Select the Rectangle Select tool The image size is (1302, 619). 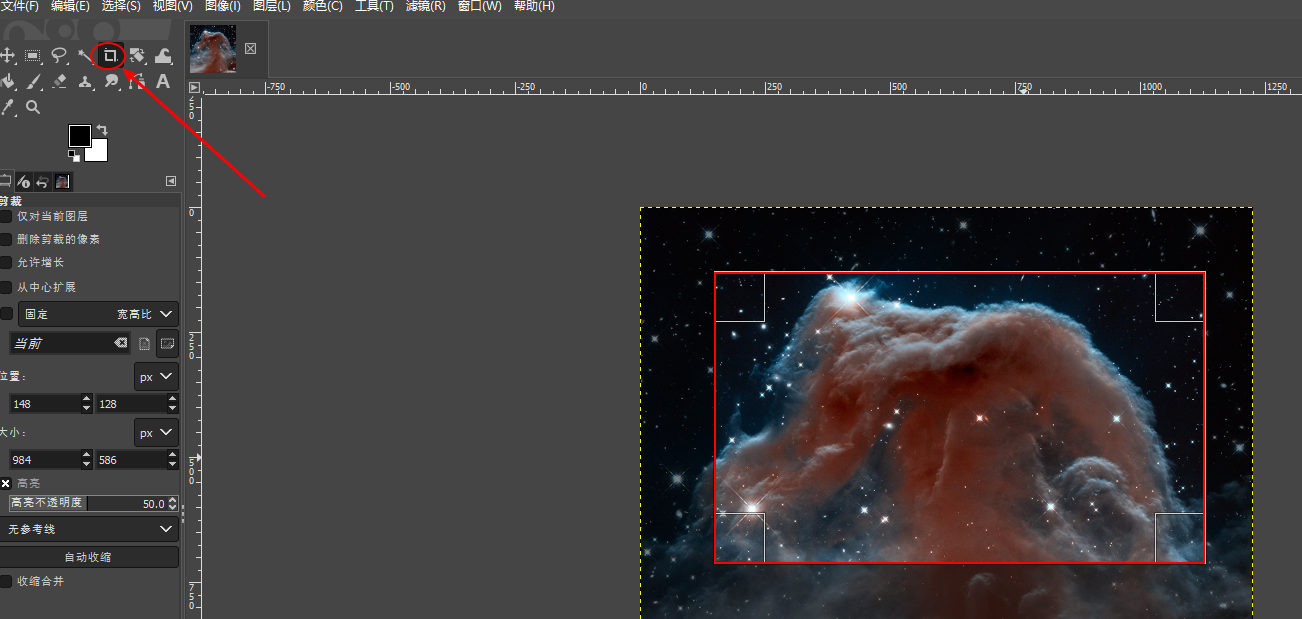[x=33, y=56]
